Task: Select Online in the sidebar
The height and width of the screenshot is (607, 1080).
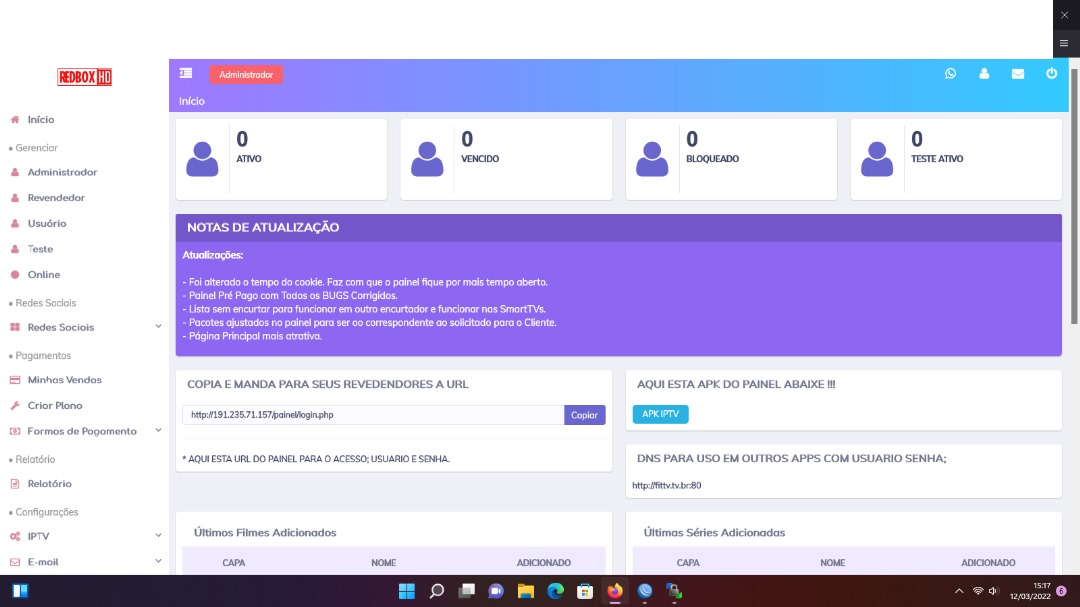Action: coord(44,275)
